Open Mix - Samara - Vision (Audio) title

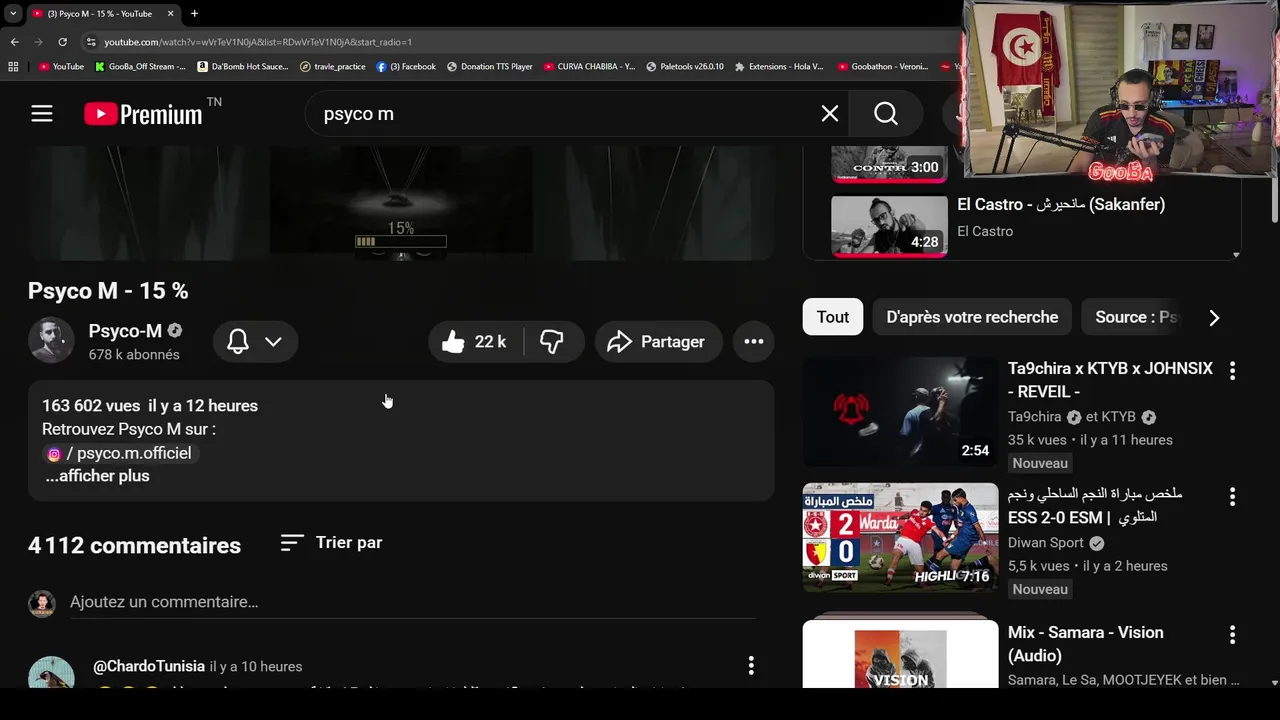(x=1085, y=644)
